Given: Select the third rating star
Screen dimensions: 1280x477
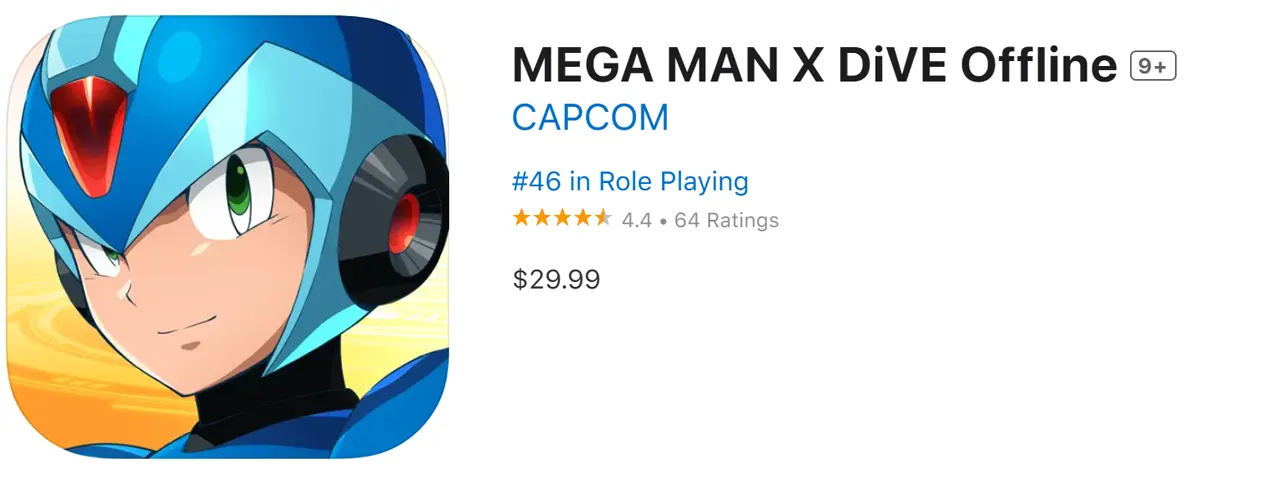Looking at the screenshot, I should point(562,218).
